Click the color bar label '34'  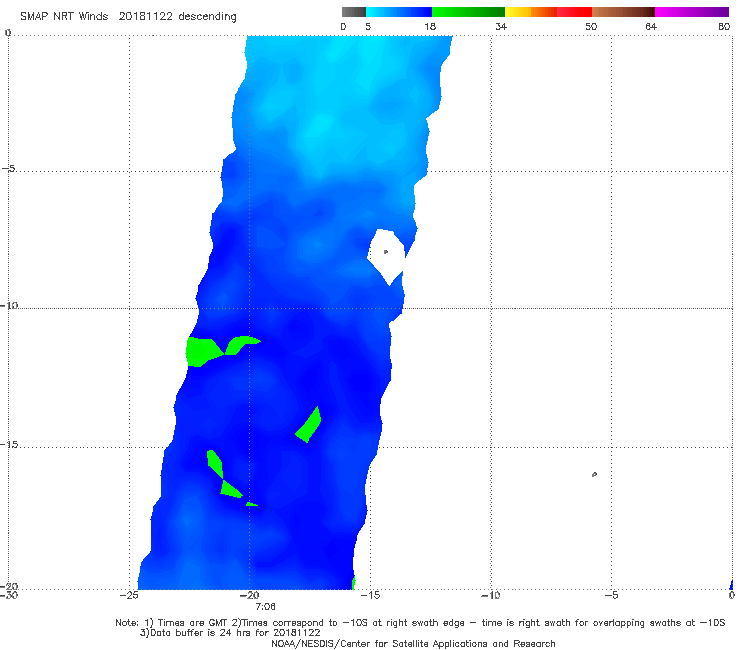[501, 27]
